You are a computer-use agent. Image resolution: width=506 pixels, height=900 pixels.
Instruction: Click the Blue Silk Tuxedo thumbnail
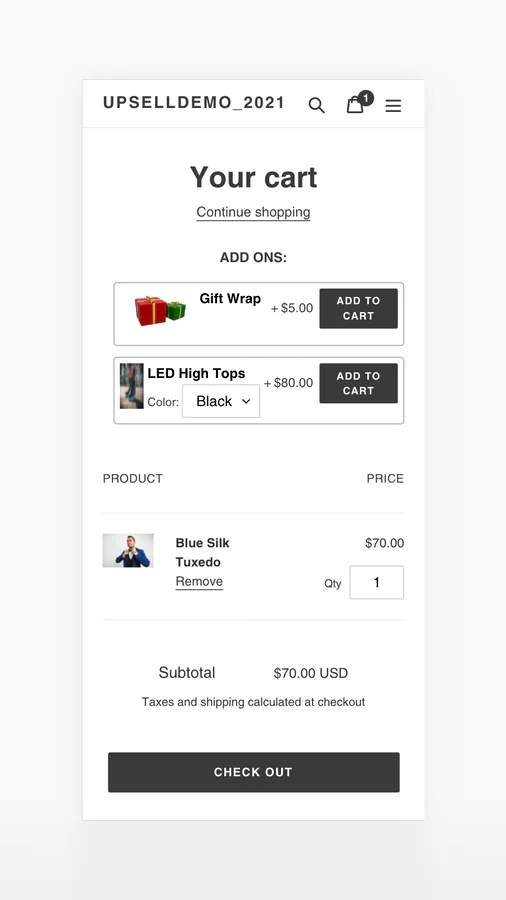(x=128, y=550)
